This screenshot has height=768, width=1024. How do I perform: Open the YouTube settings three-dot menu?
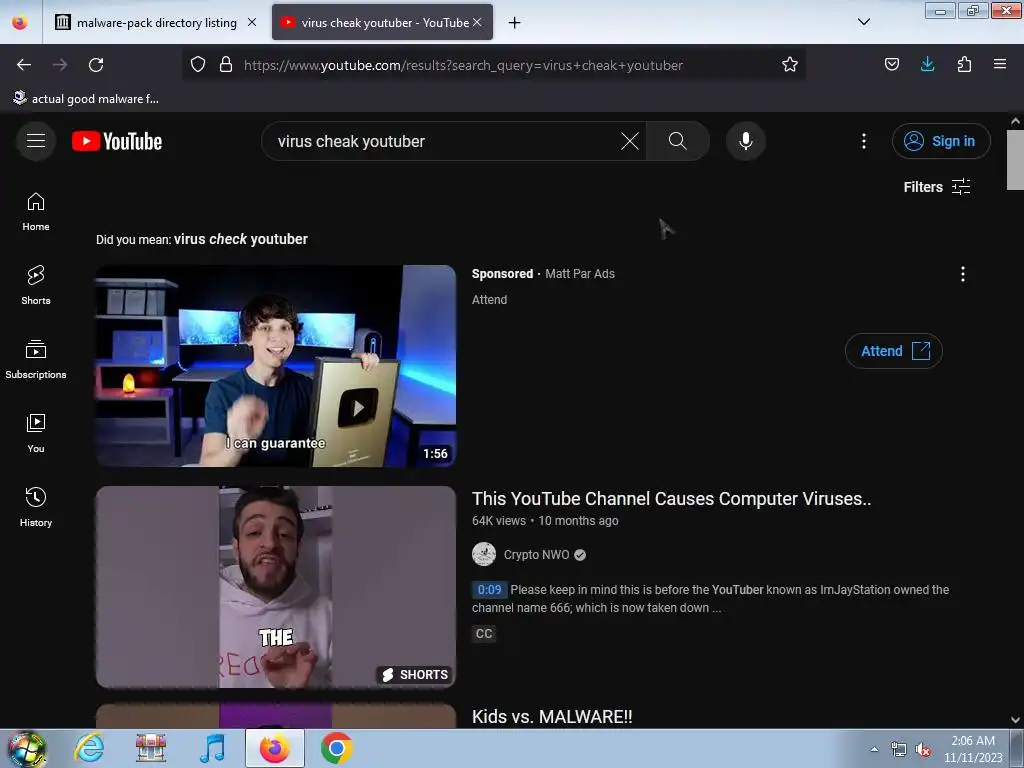(x=864, y=141)
